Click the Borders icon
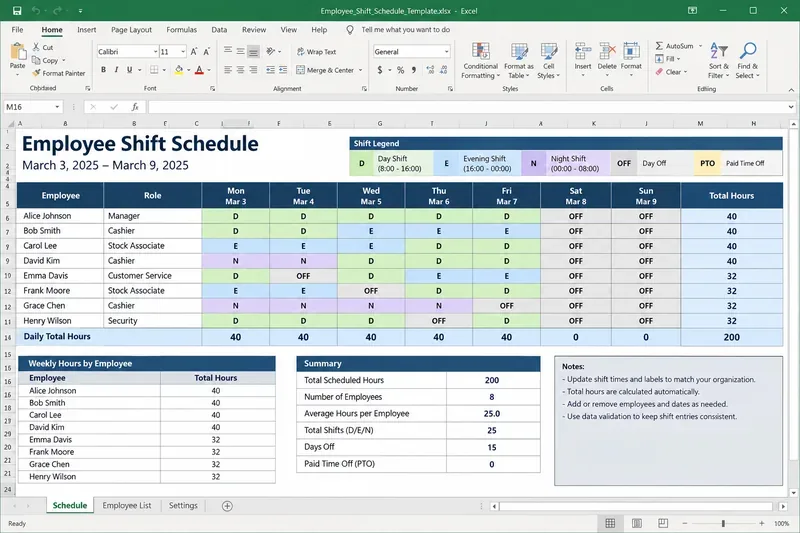The image size is (800, 533). click(x=154, y=69)
